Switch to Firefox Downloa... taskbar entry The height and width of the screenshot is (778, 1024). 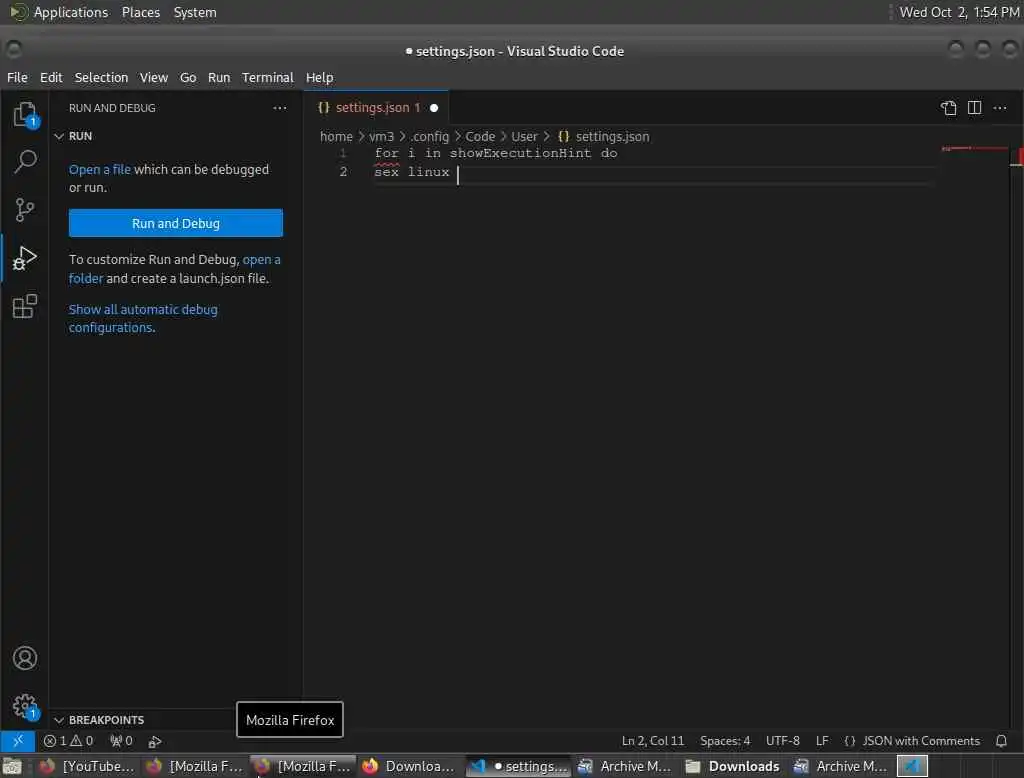[x=409, y=766]
